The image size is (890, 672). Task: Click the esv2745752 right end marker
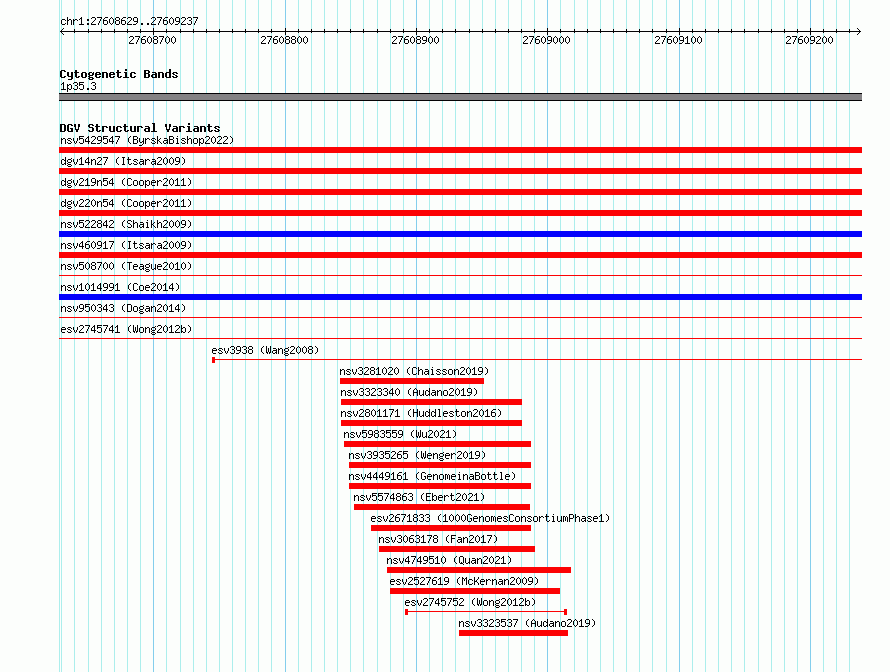565,612
